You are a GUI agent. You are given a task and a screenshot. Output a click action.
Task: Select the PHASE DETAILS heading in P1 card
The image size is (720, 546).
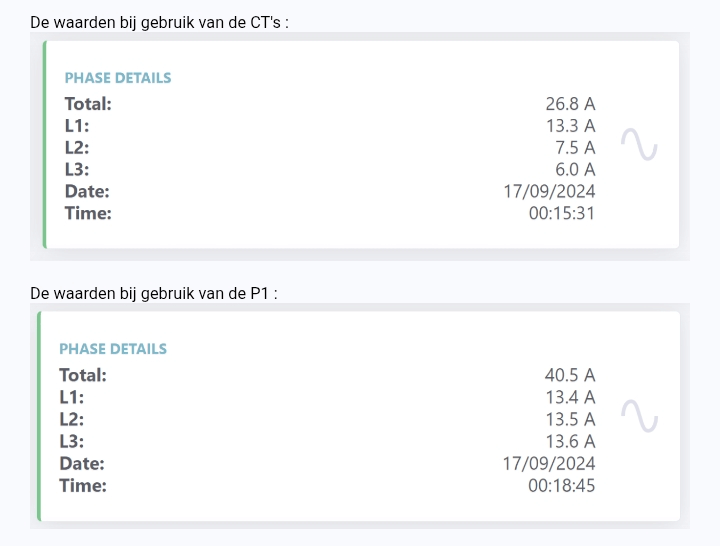pos(113,349)
